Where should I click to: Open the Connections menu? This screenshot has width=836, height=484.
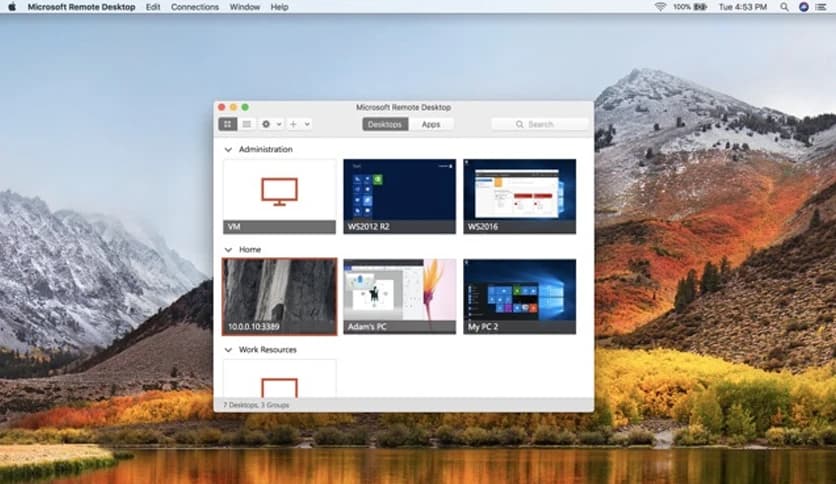coord(194,7)
